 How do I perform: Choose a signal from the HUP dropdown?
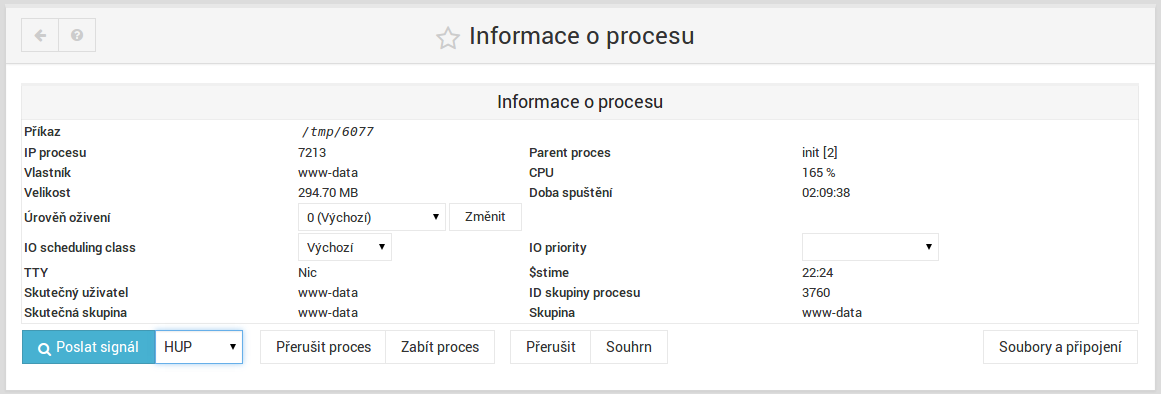point(199,347)
